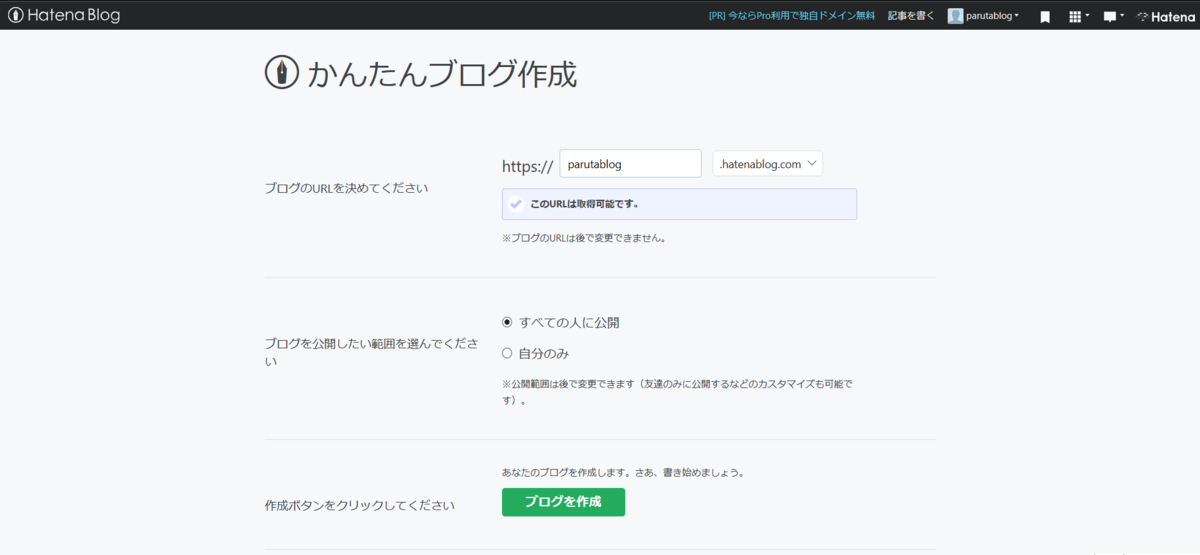
Task: Open the bookmark icon in header
Action: (x=1045, y=17)
